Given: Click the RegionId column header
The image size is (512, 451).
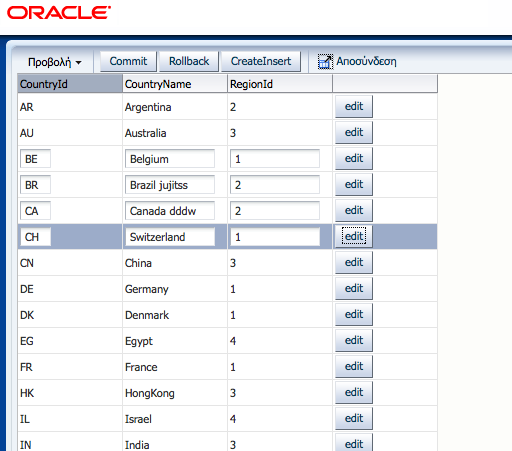Looking at the screenshot, I should point(280,84).
